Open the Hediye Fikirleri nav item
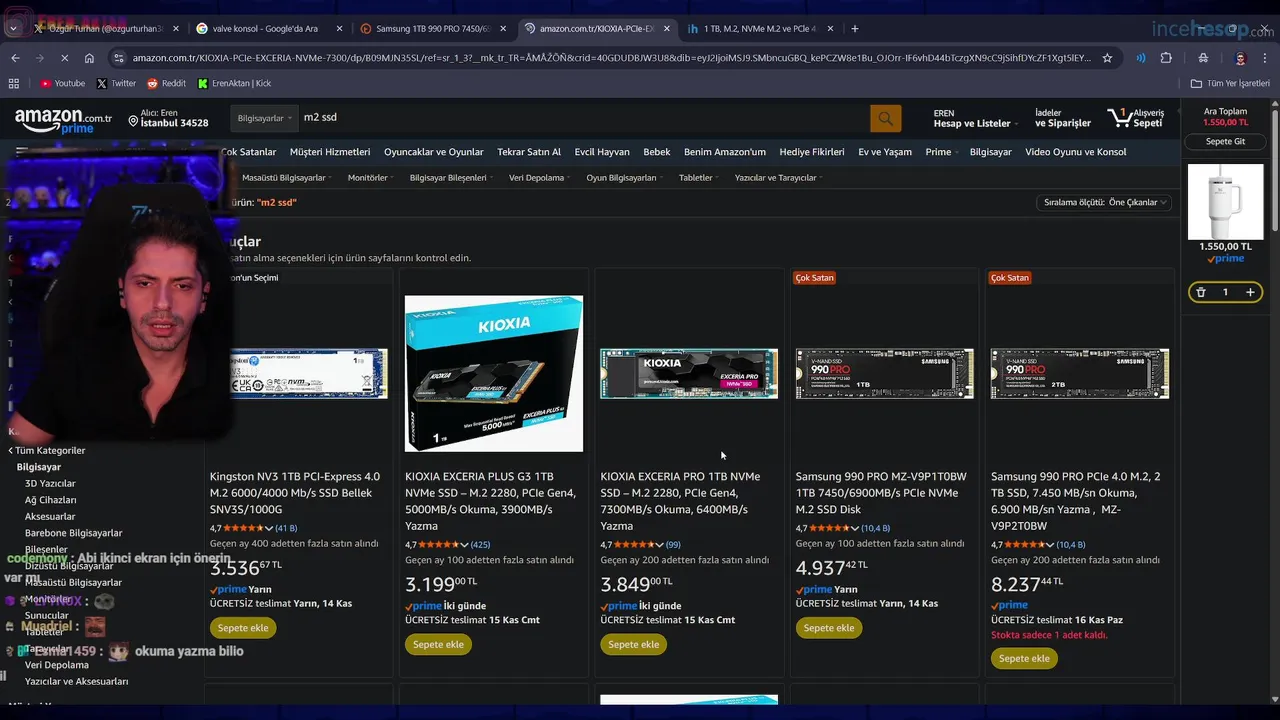This screenshot has height=720, width=1280. tap(812, 152)
